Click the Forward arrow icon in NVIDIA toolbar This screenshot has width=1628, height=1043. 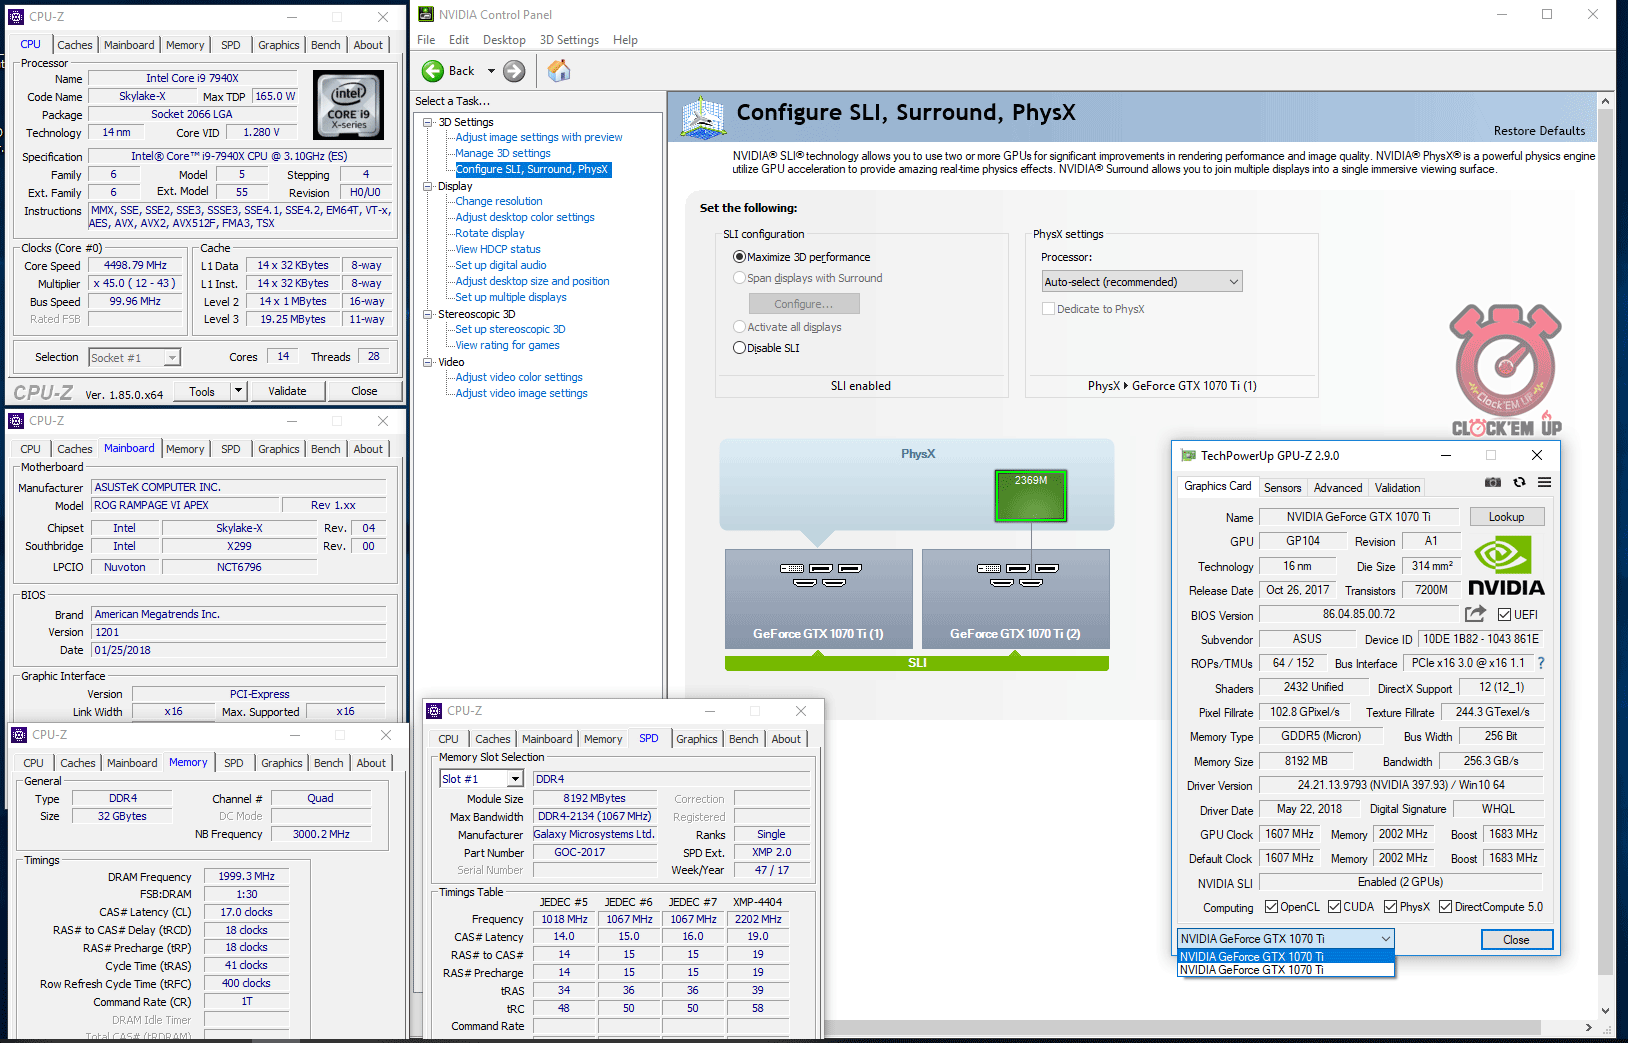pos(514,71)
